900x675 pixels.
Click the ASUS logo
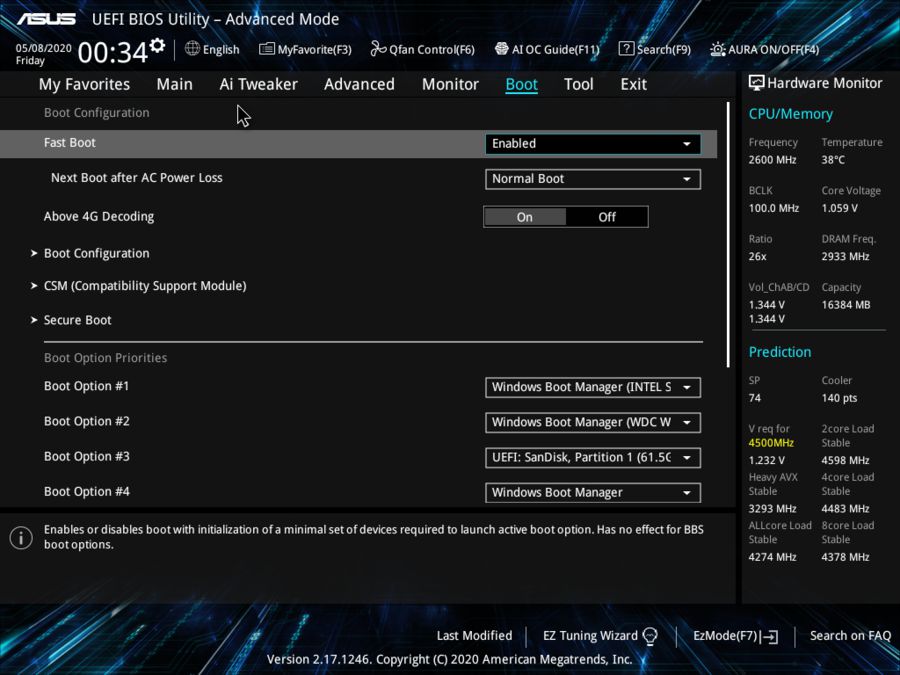tap(46, 19)
